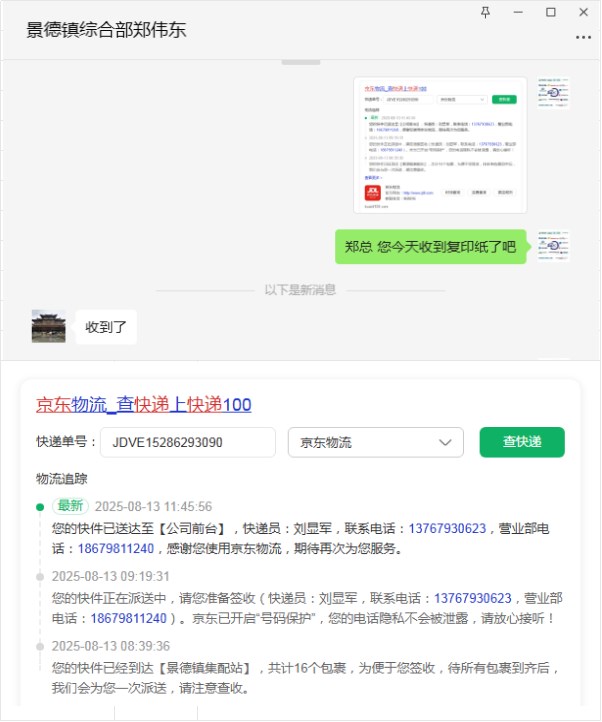Maximize the chat window
The width and height of the screenshot is (602, 722).
tap(550, 12)
